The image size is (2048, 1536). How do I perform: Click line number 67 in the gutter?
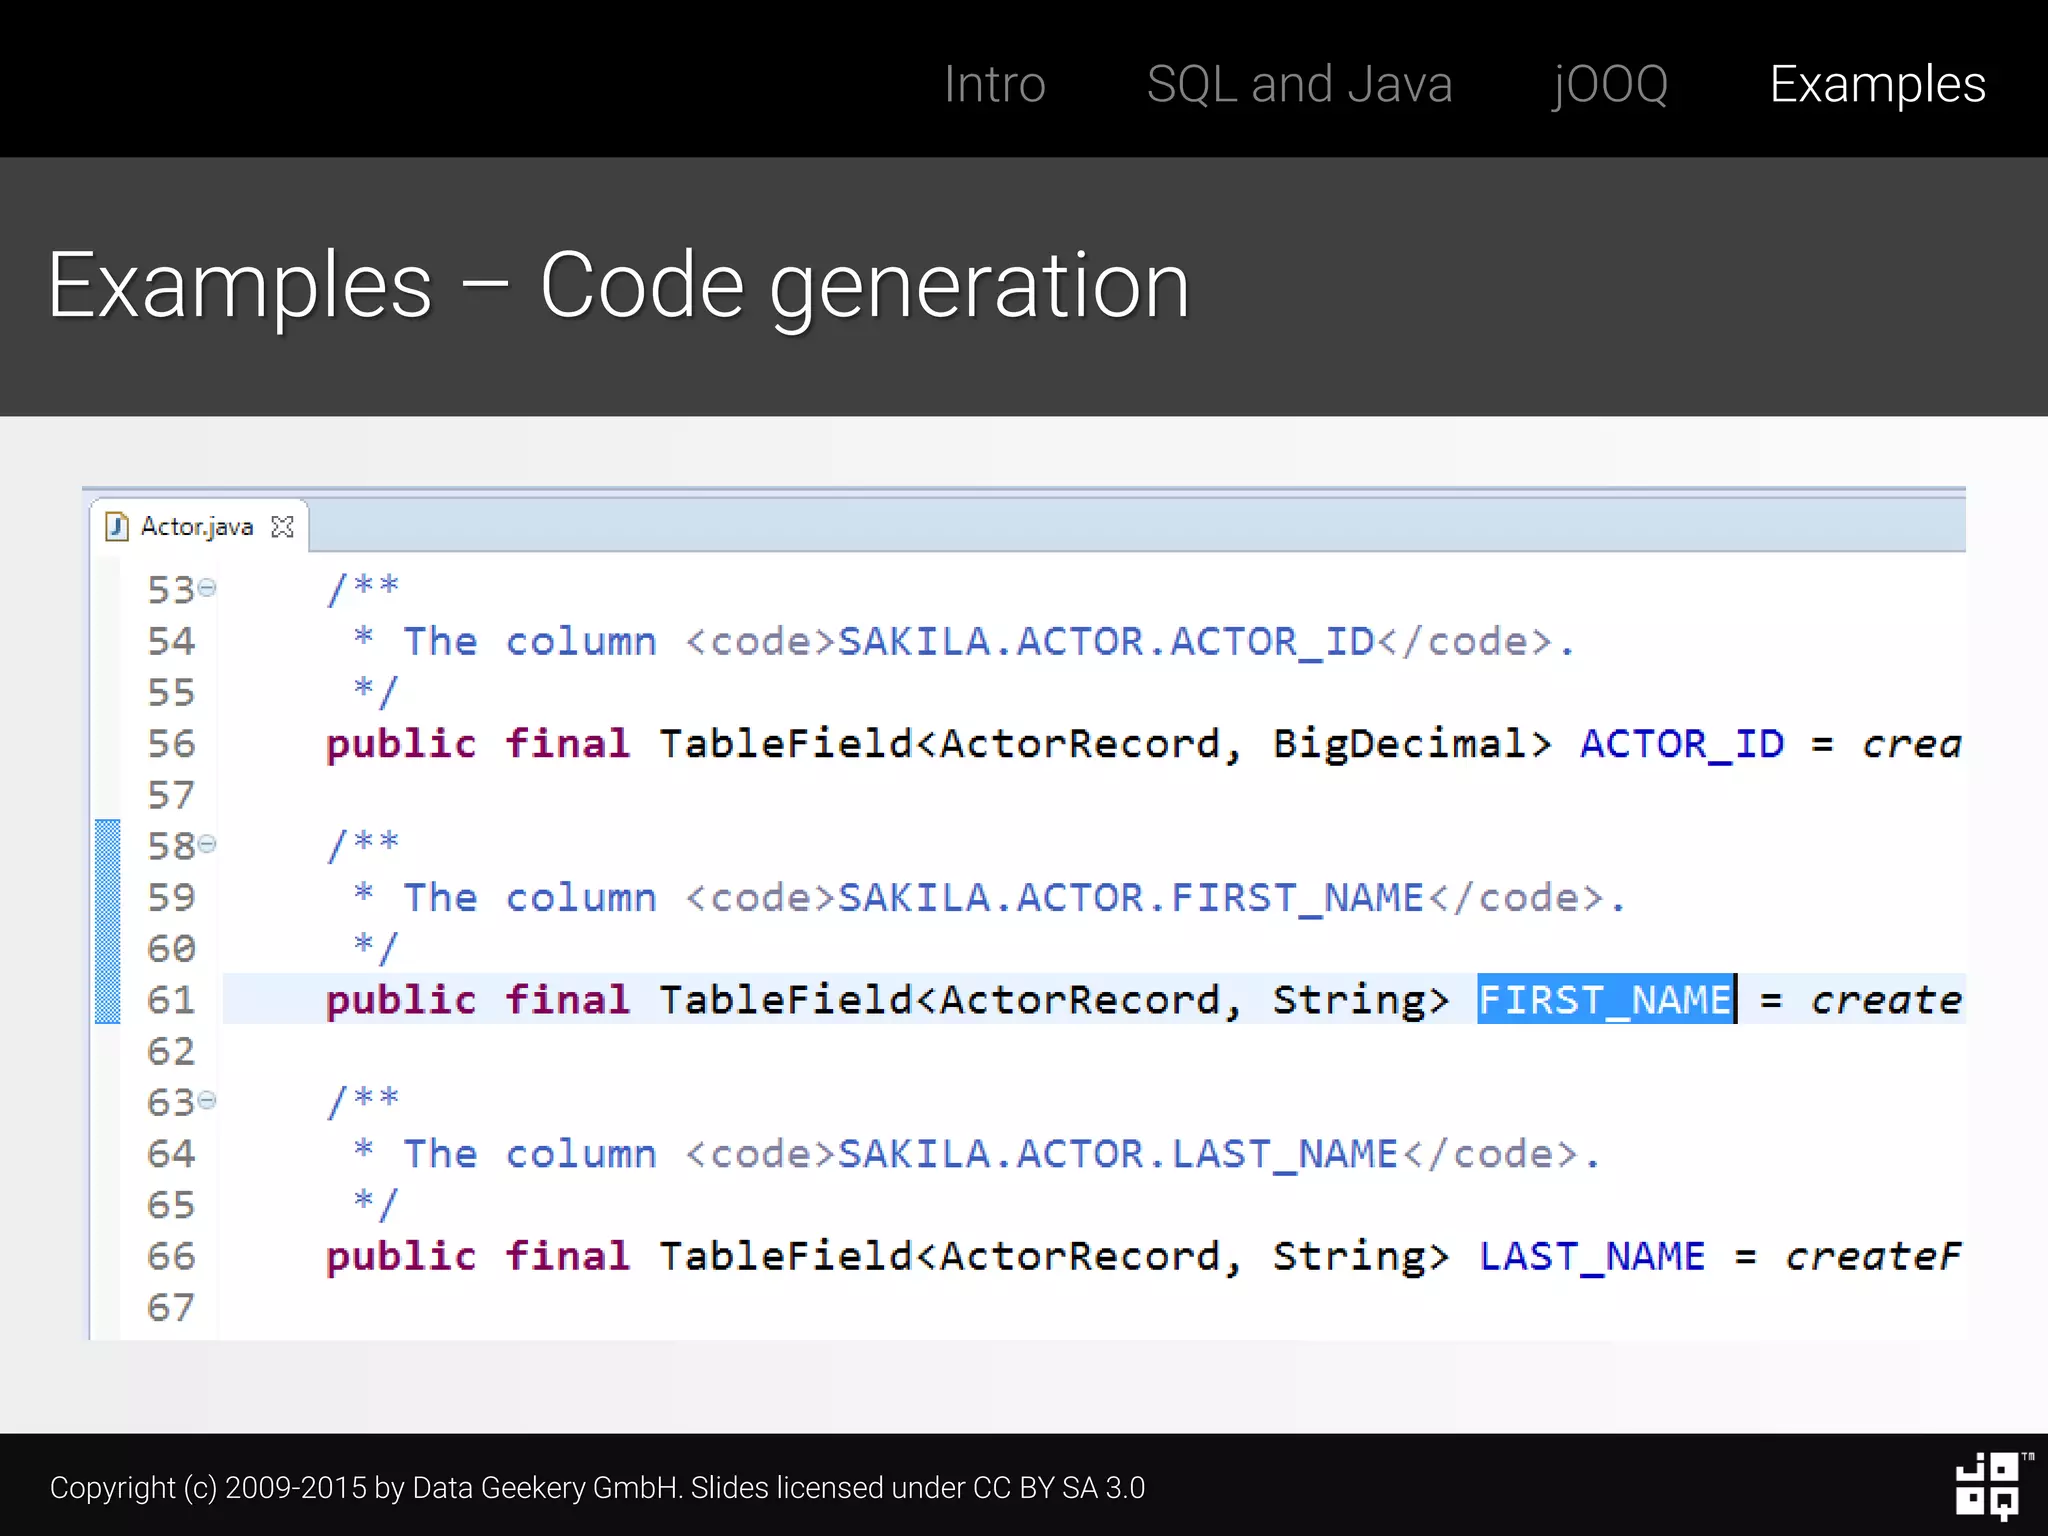[x=171, y=1308]
